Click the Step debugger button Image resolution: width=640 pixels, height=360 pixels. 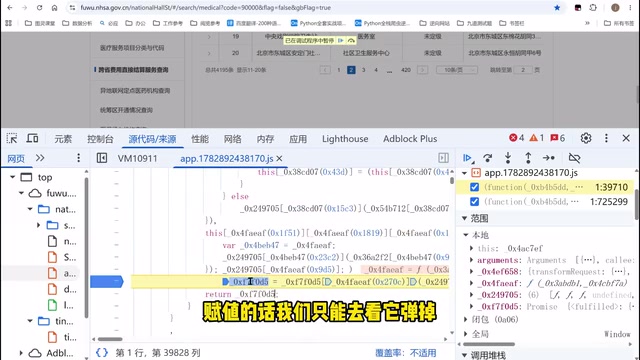(x=549, y=158)
